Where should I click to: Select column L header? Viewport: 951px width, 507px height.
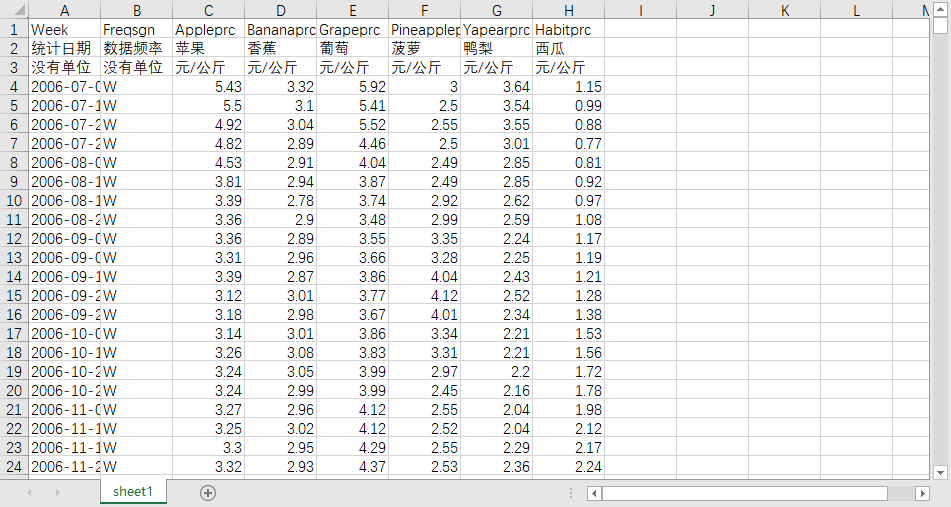(x=856, y=10)
